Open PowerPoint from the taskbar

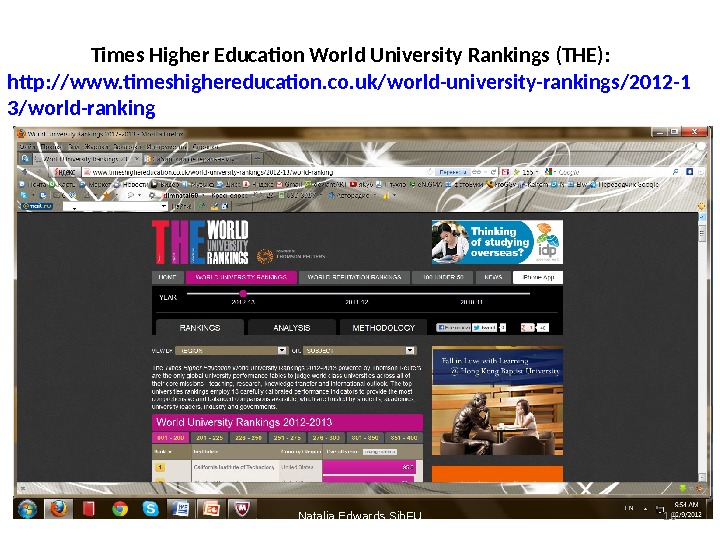[211, 509]
